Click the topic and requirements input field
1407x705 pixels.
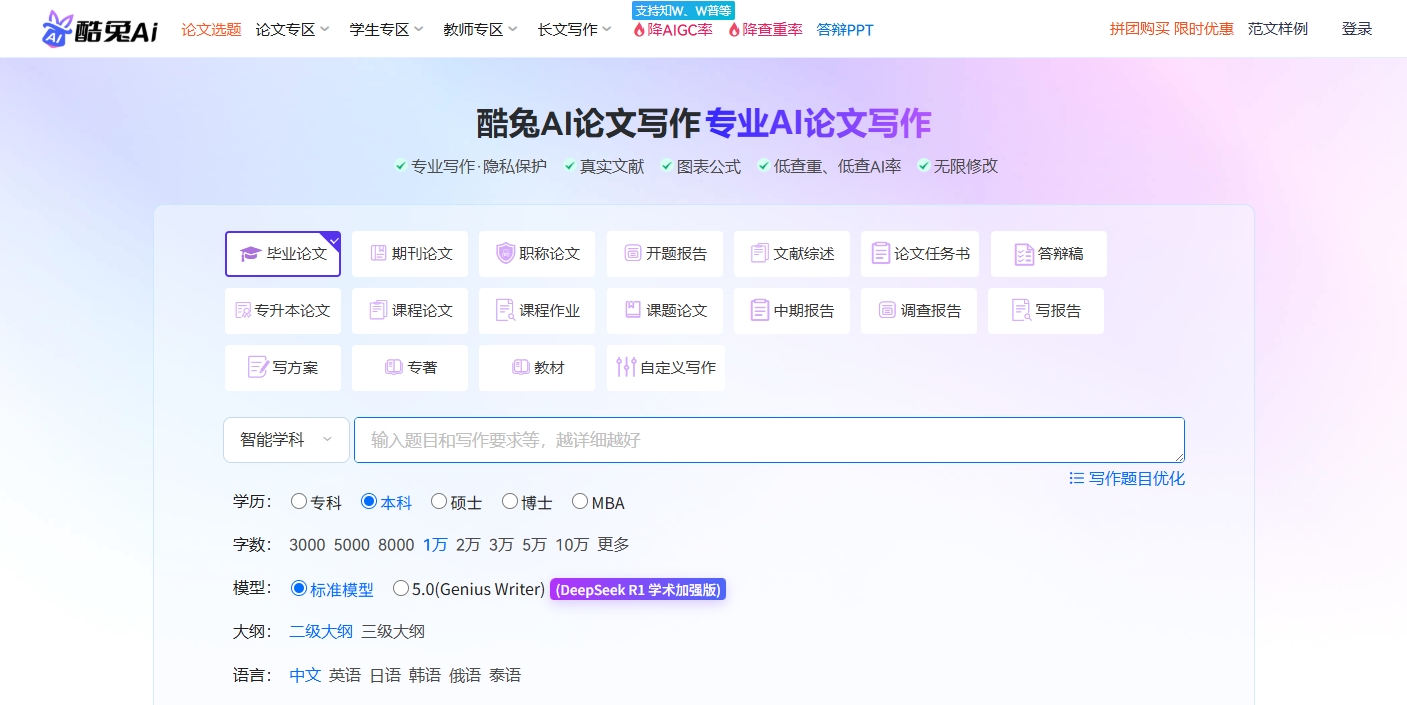[769, 440]
